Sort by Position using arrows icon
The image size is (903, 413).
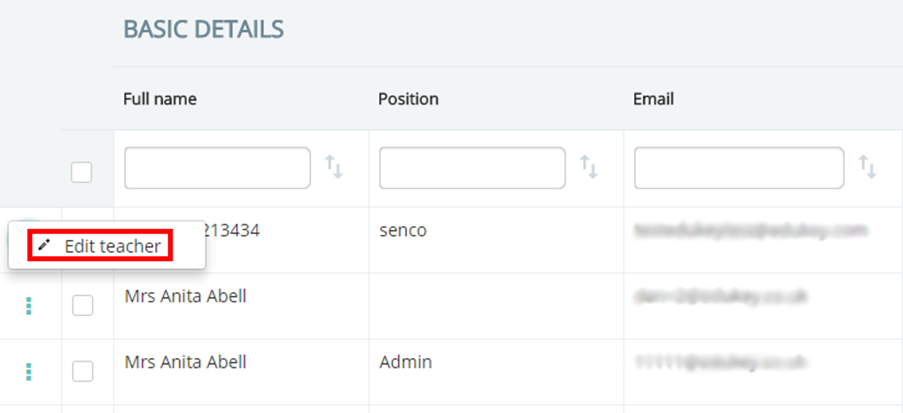click(x=590, y=168)
